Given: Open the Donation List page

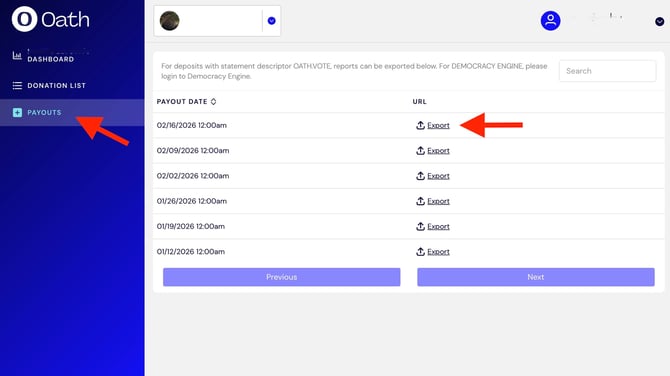Looking at the screenshot, I should pos(56,85).
